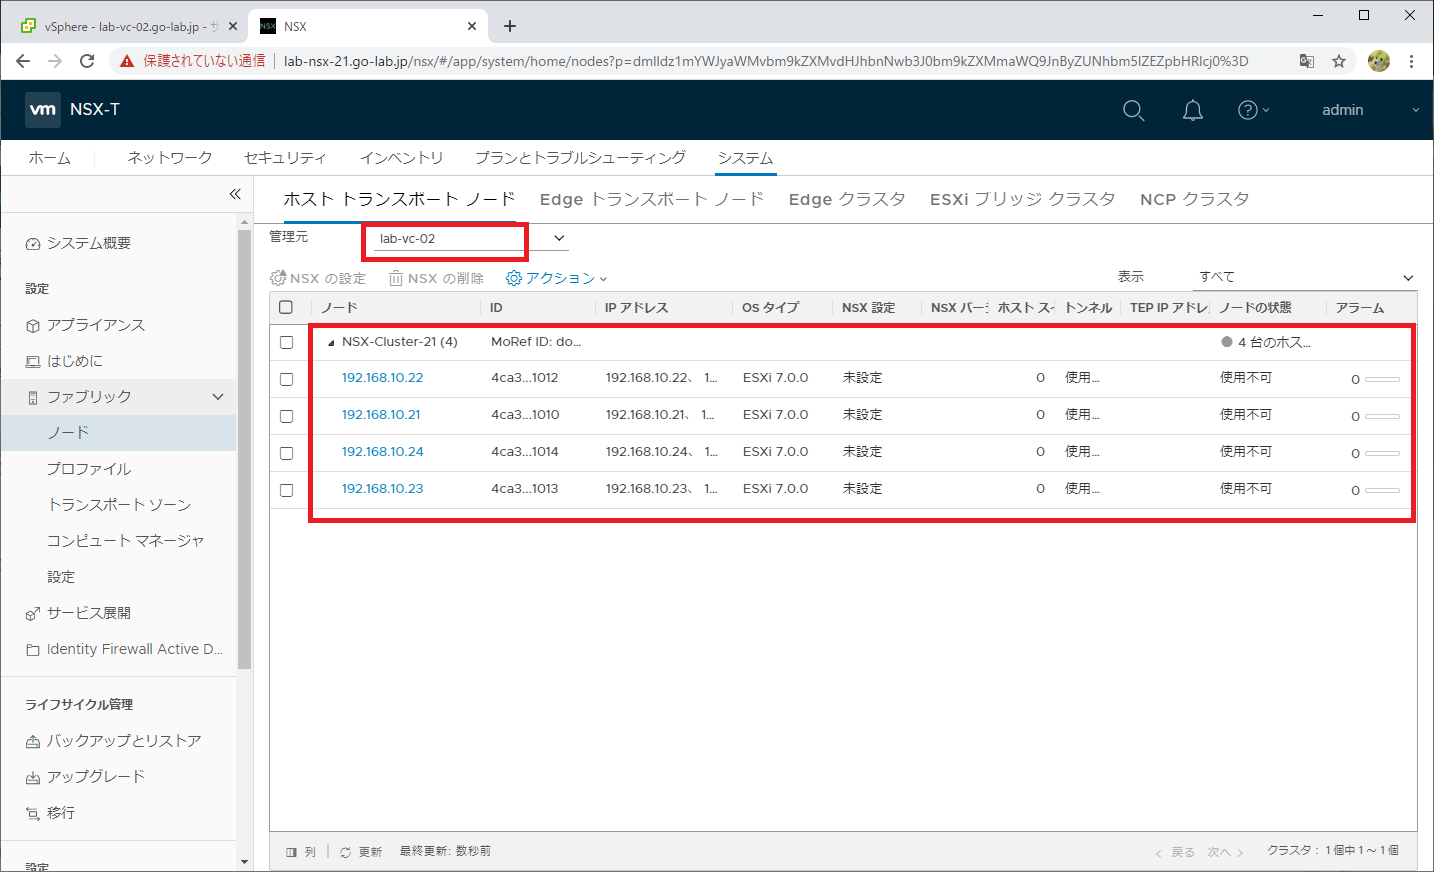Open the ネットワーク top menu
This screenshot has height=872, width=1434.
(169, 158)
